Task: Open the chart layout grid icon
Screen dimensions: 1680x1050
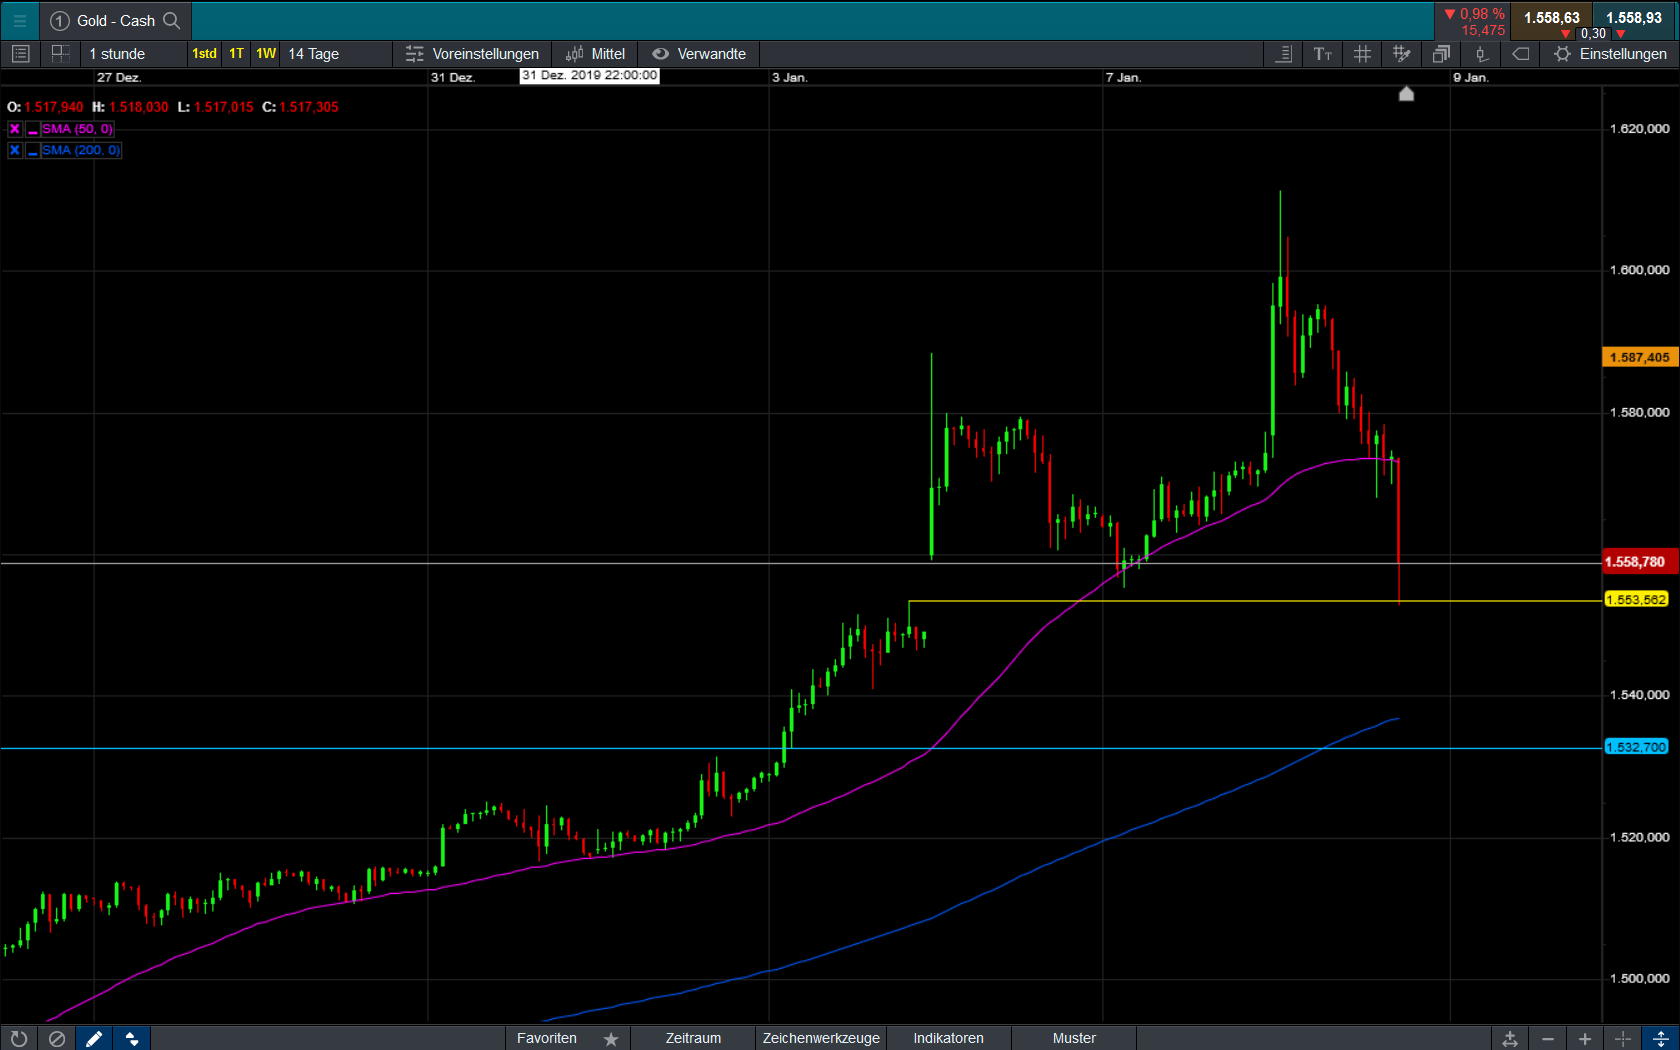Action: pyautogui.click(x=60, y=54)
